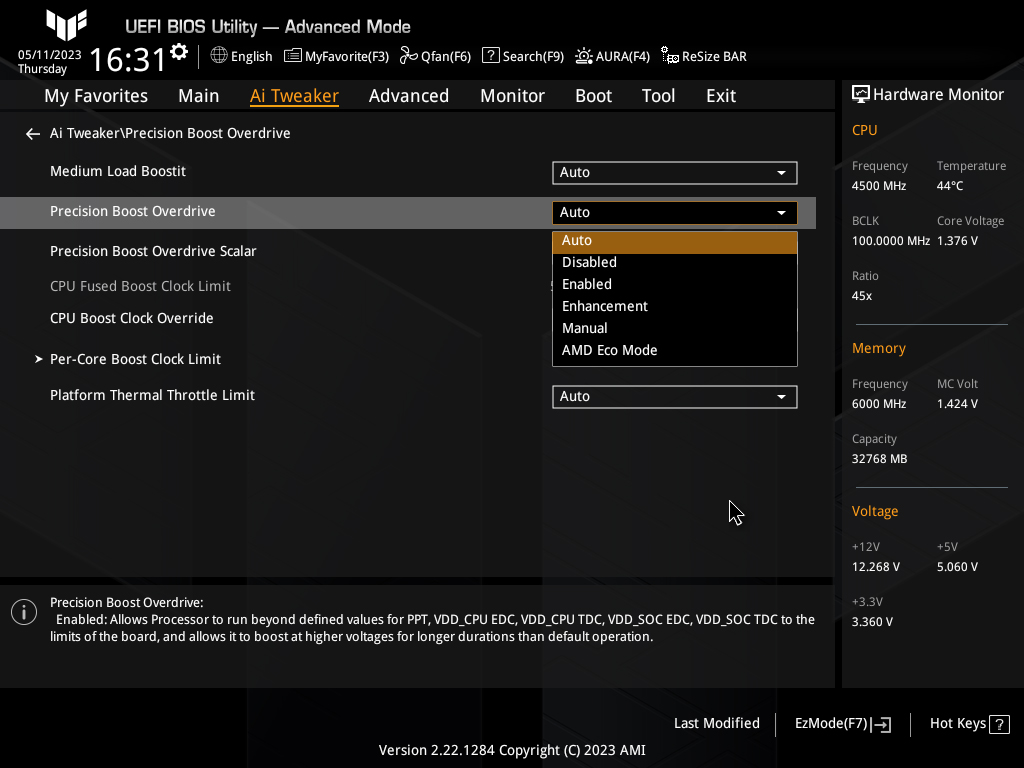Choose Enabled in the dropdown list
Viewport: 1024px width, 768px height.
coord(675,284)
